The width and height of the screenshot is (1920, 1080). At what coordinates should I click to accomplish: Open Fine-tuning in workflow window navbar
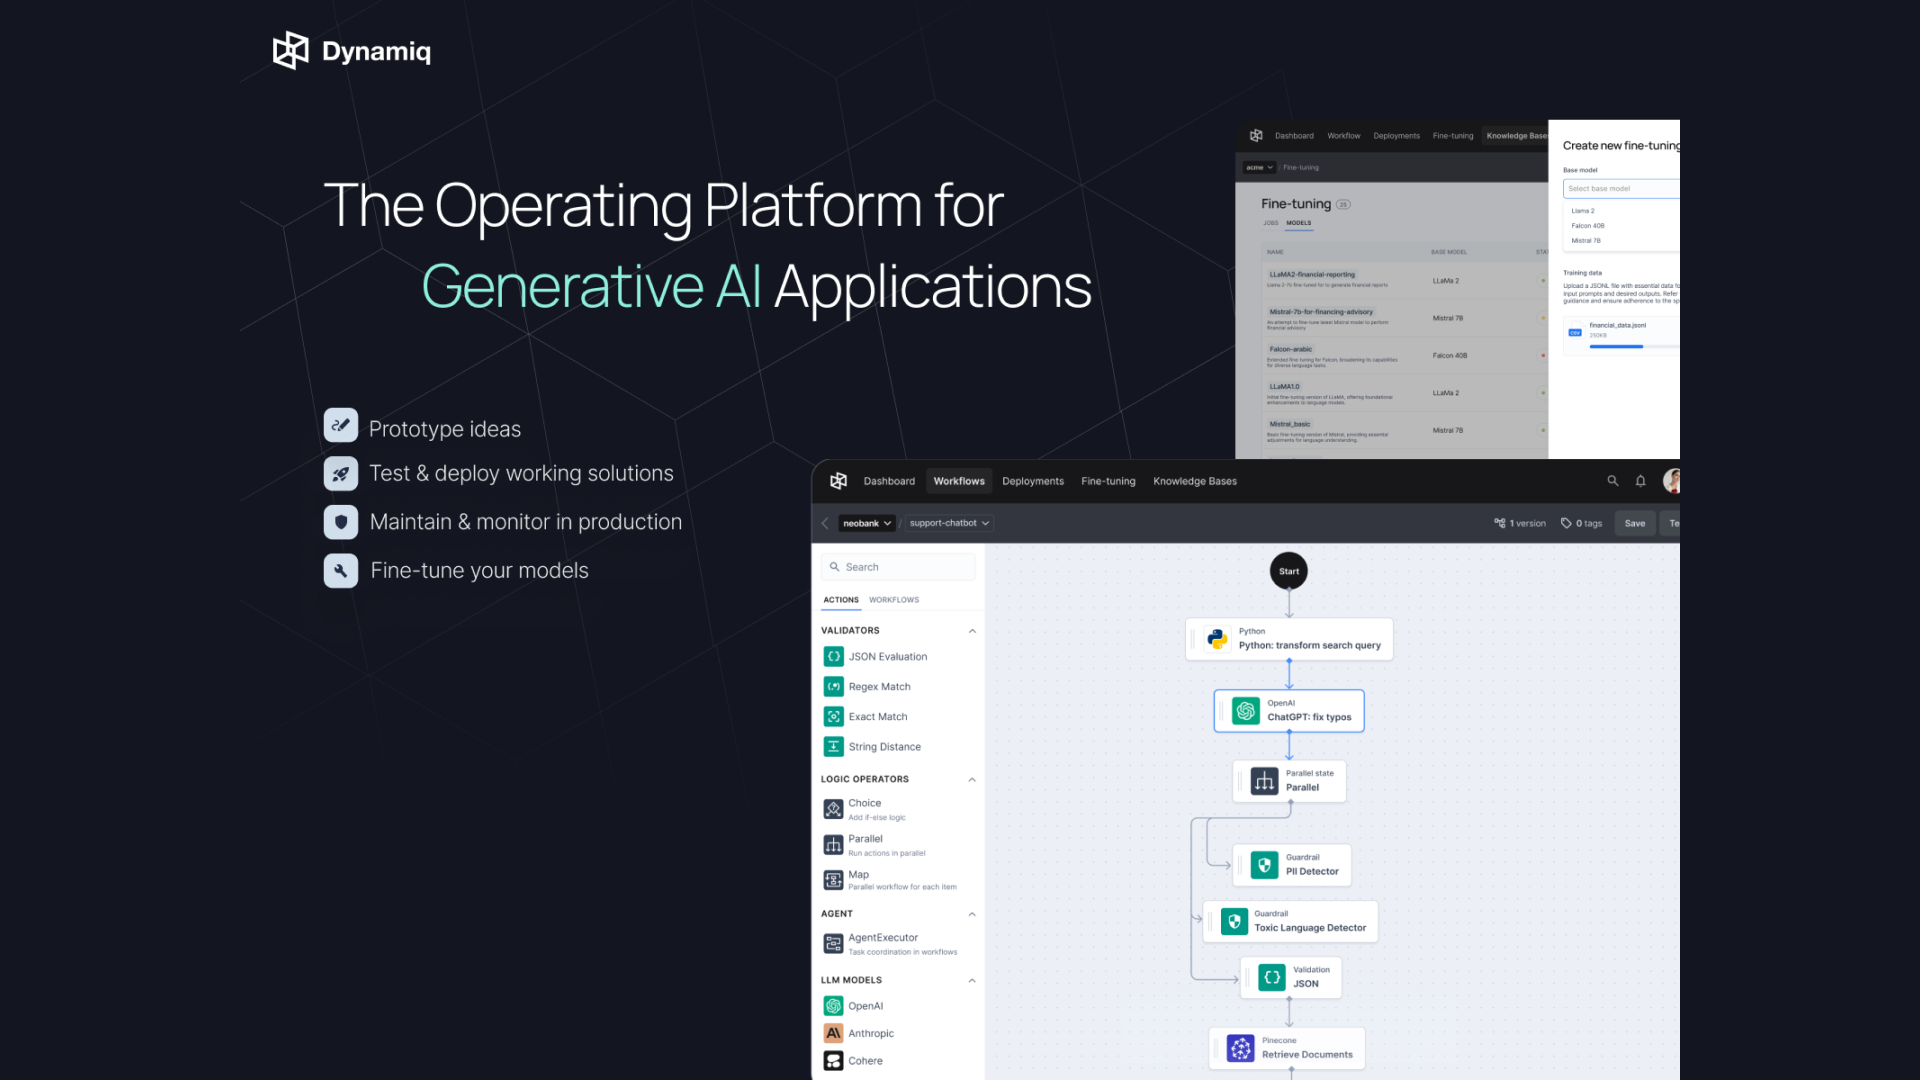[x=1108, y=481]
